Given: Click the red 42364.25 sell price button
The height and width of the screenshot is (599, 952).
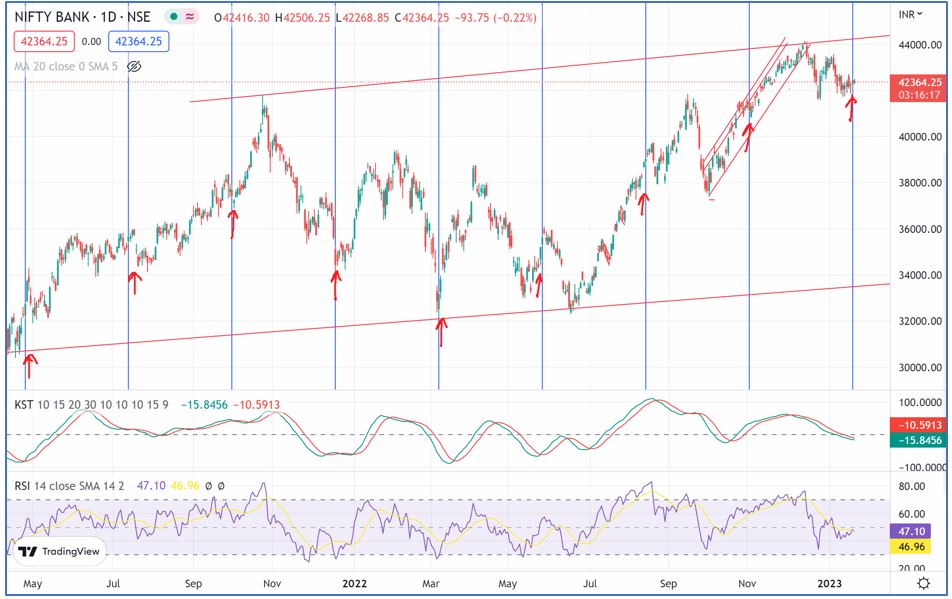Looking at the screenshot, I should pos(44,41).
